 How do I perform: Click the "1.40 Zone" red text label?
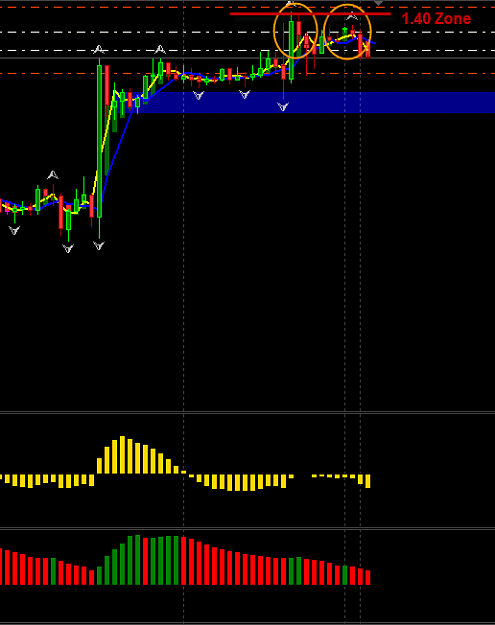pyautogui.click(x=436, y=19)
